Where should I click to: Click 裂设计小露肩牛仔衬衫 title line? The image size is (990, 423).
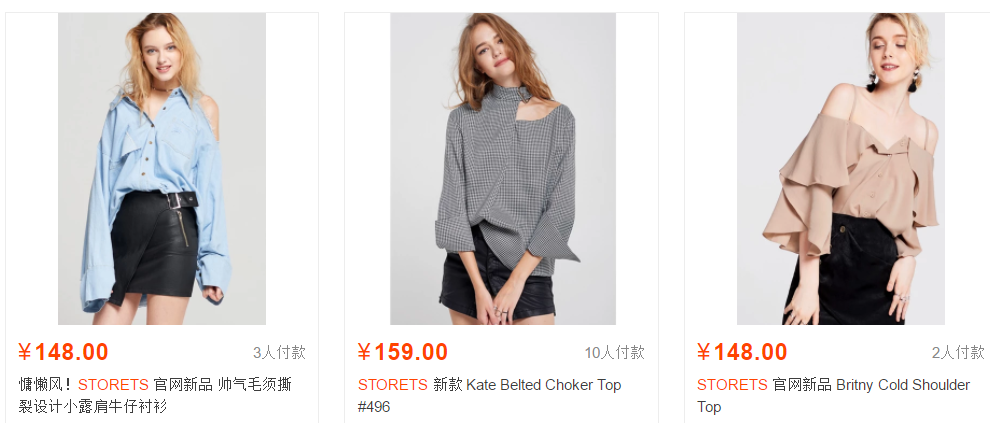click(93, 406)
